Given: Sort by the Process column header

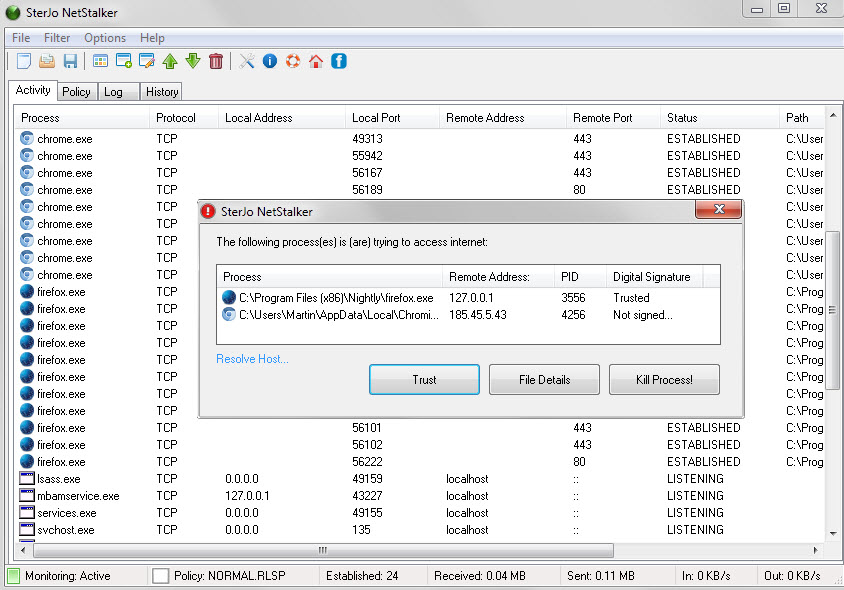Looking at the screenshot, I should tap(81, 118).
